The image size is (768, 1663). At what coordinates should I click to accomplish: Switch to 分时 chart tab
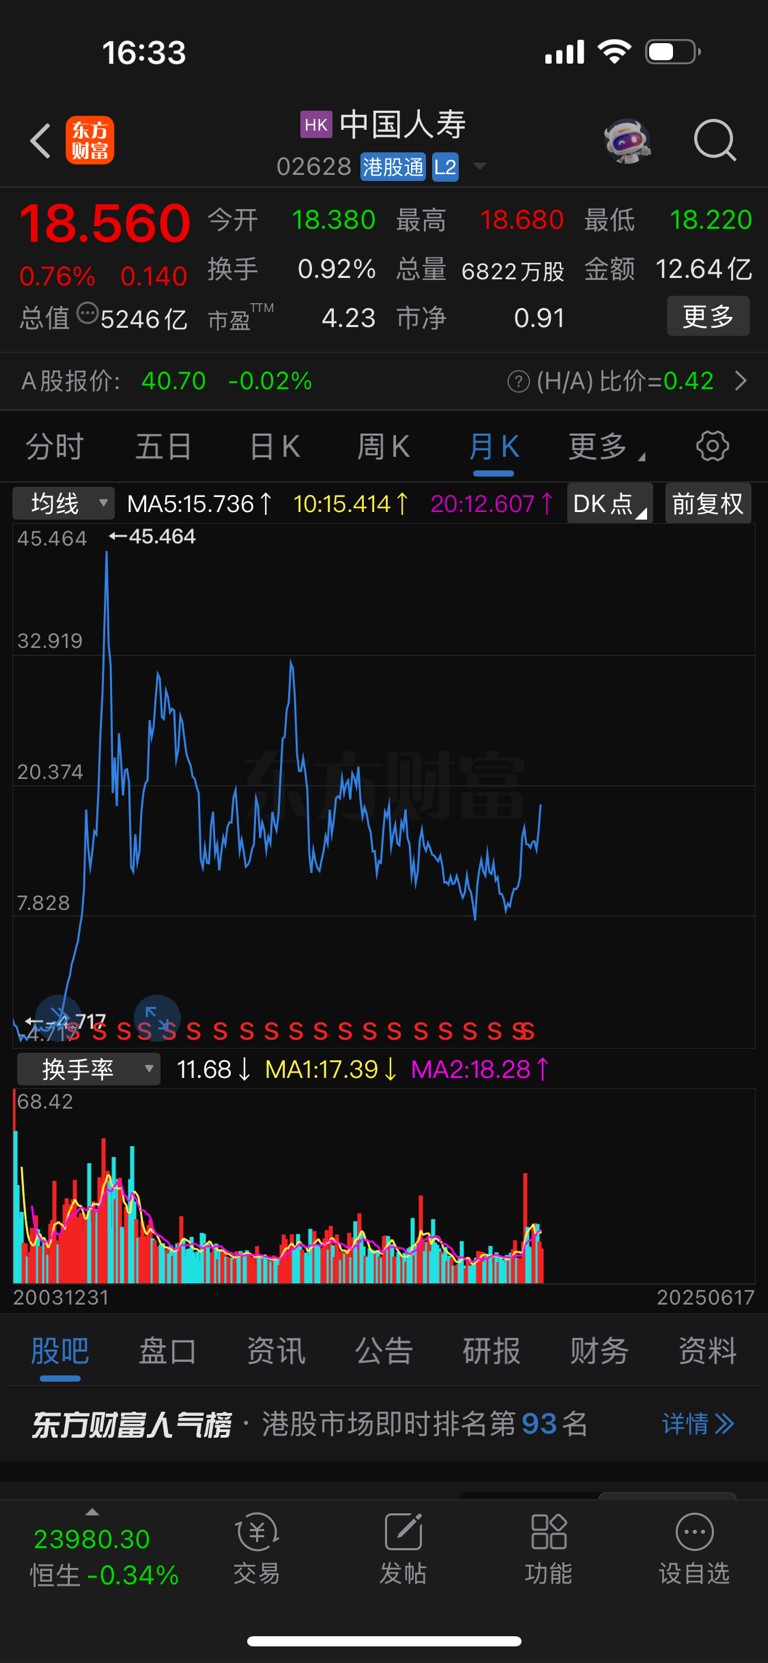click(x=54, y=446)
